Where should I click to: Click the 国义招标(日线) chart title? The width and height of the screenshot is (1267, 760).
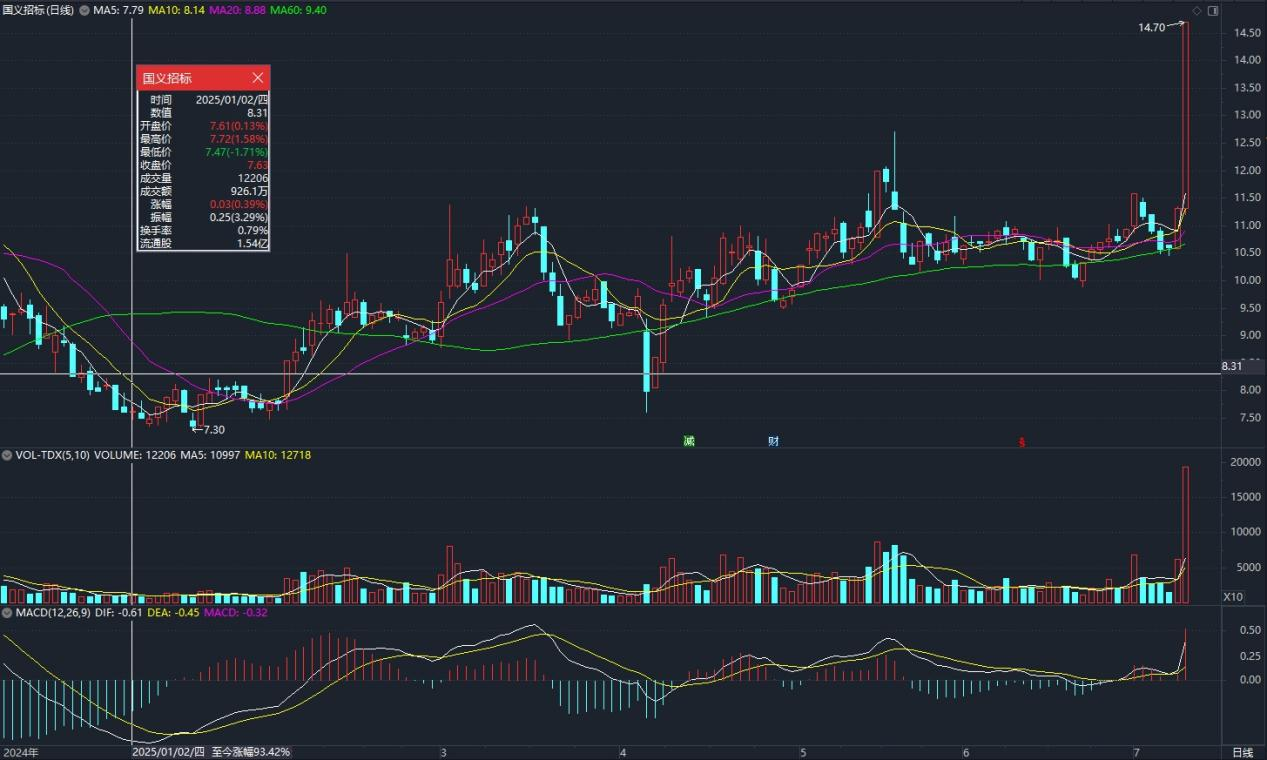point(38,10)
